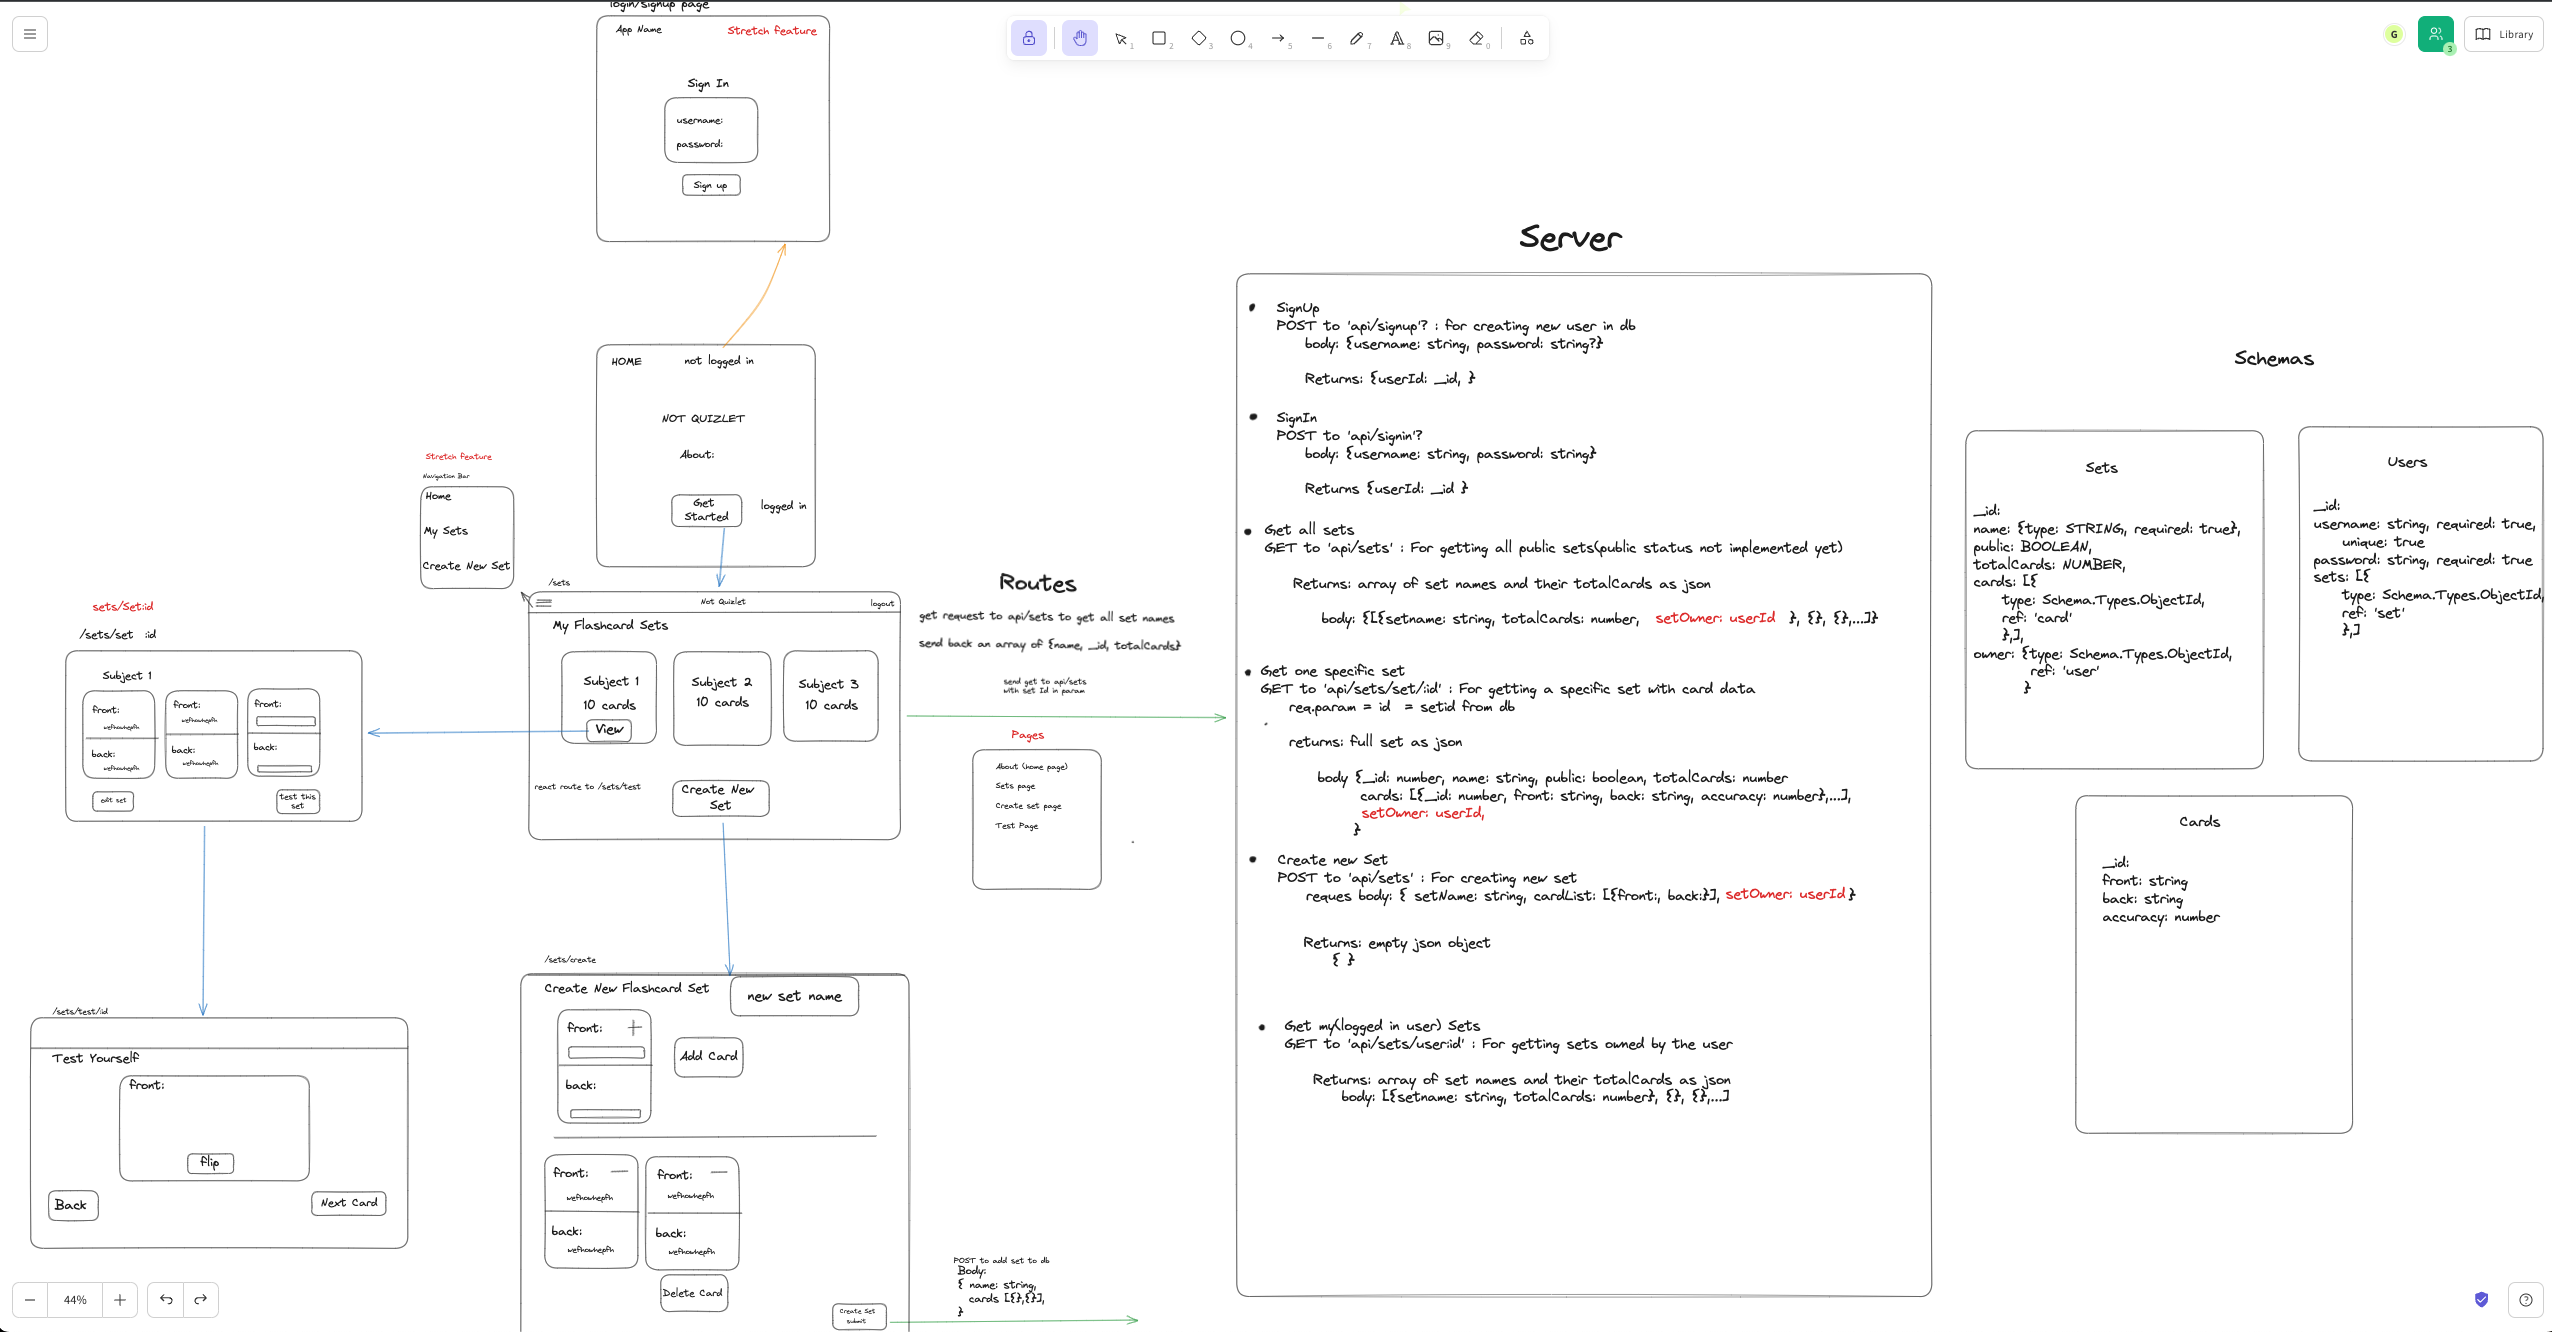Select the Pencil drawing tool
2552x1332 pixels.
click(x=1358, y=38)
